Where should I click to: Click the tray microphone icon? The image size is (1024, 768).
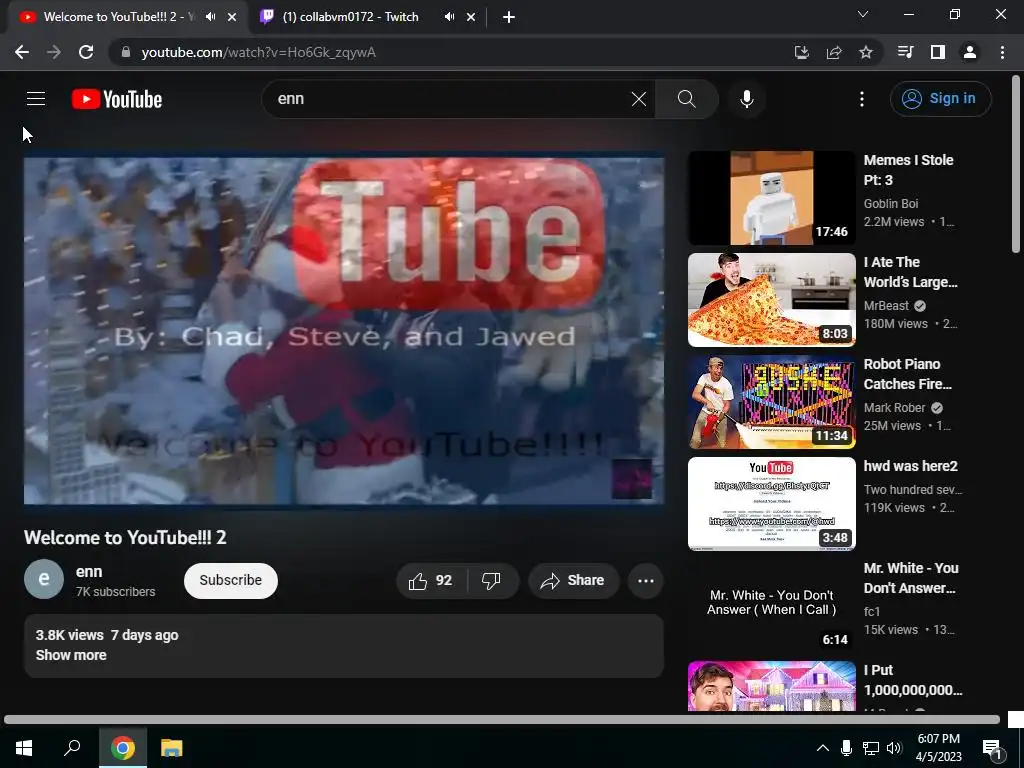(x=846, y=748)
